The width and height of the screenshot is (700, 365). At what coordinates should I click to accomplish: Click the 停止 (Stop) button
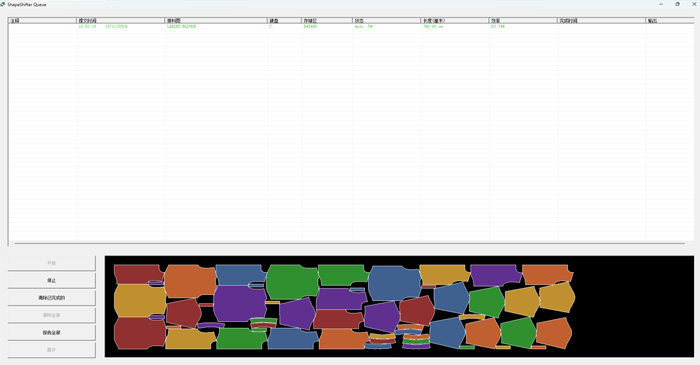pyautogui.click(x=51, y=280)
